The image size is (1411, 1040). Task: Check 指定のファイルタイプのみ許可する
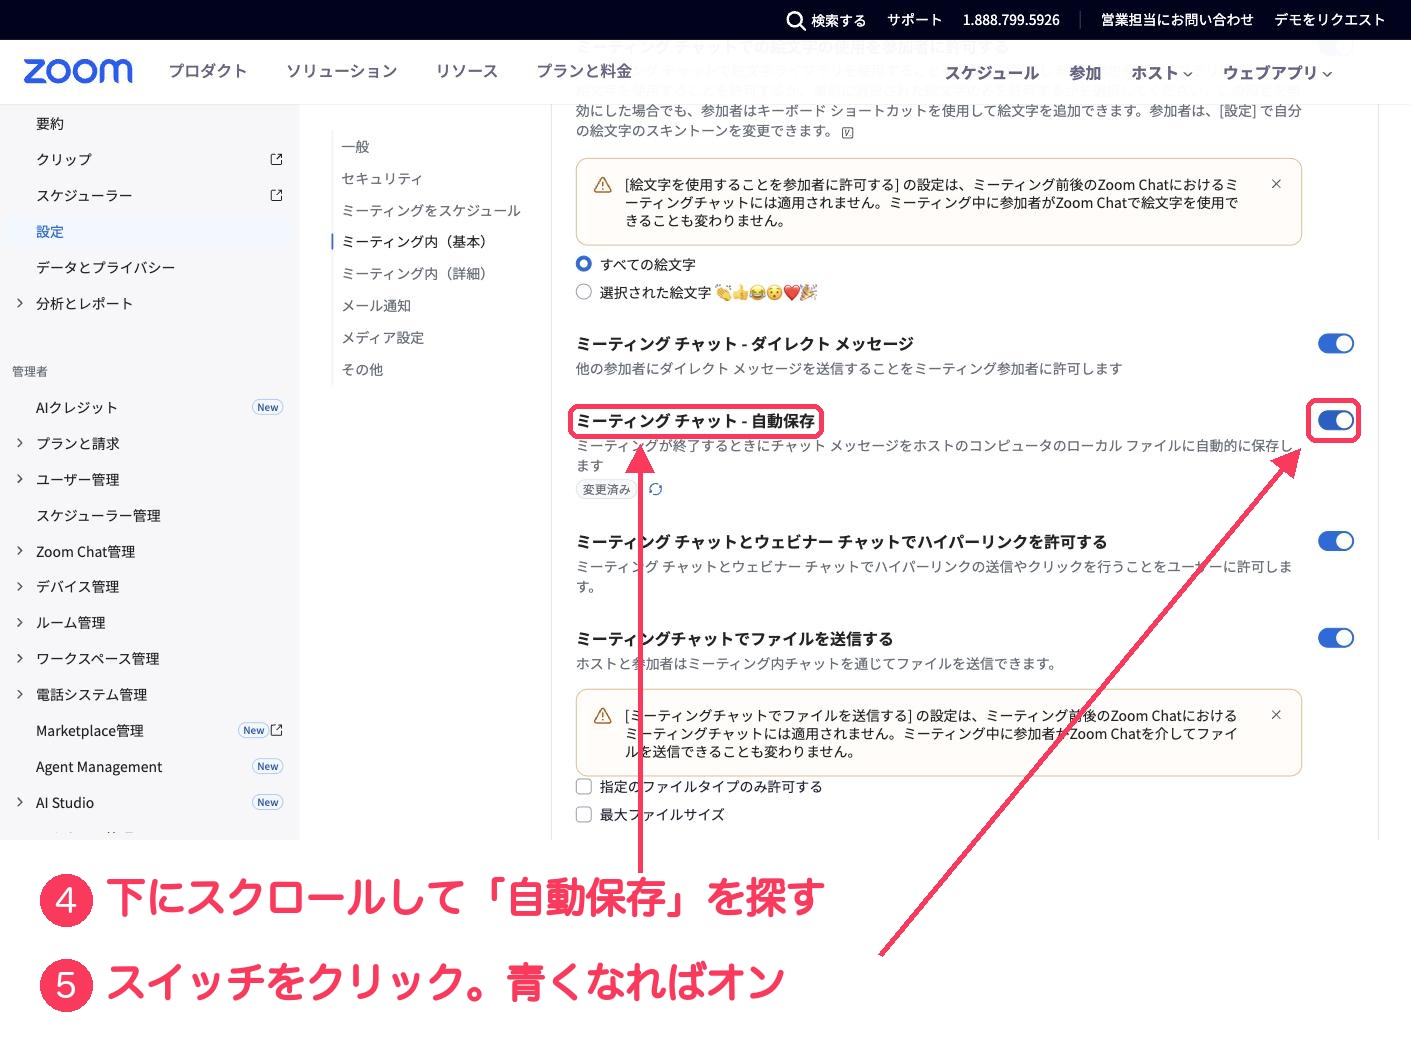[584, 786]
